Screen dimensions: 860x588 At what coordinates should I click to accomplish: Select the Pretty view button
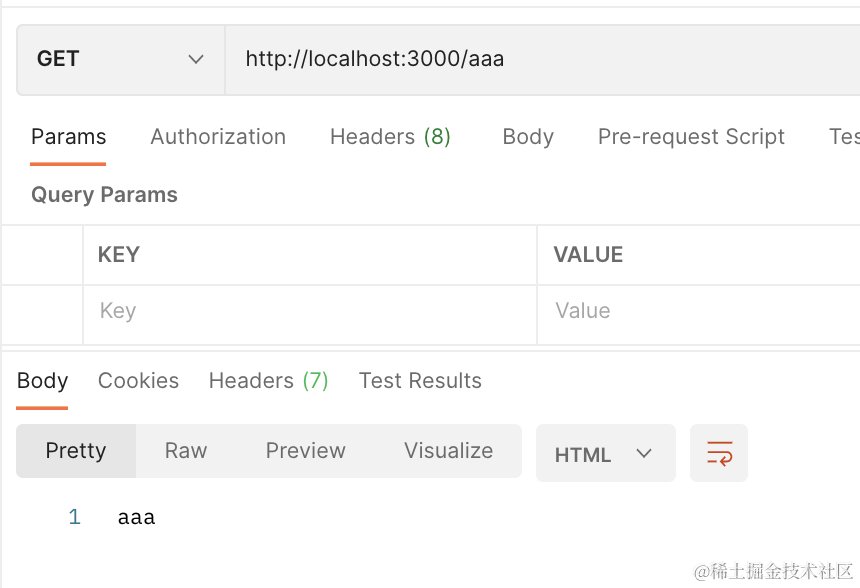tap(76, 451)
